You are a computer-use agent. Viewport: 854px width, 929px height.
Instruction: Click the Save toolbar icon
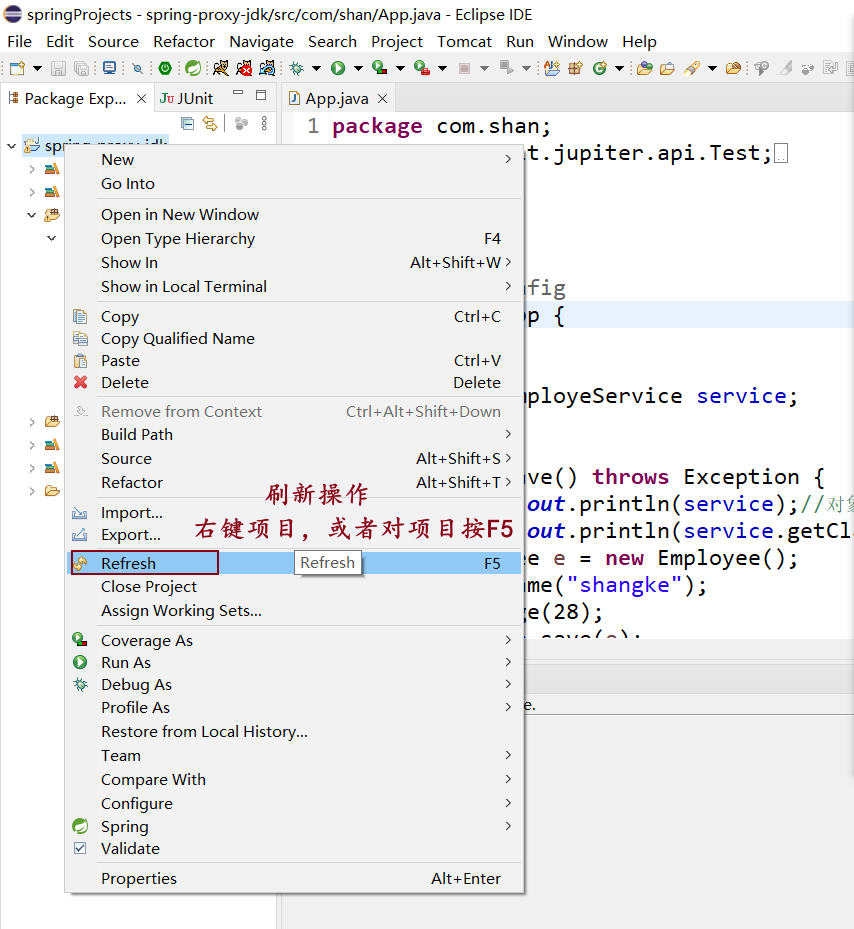(58, 69)
